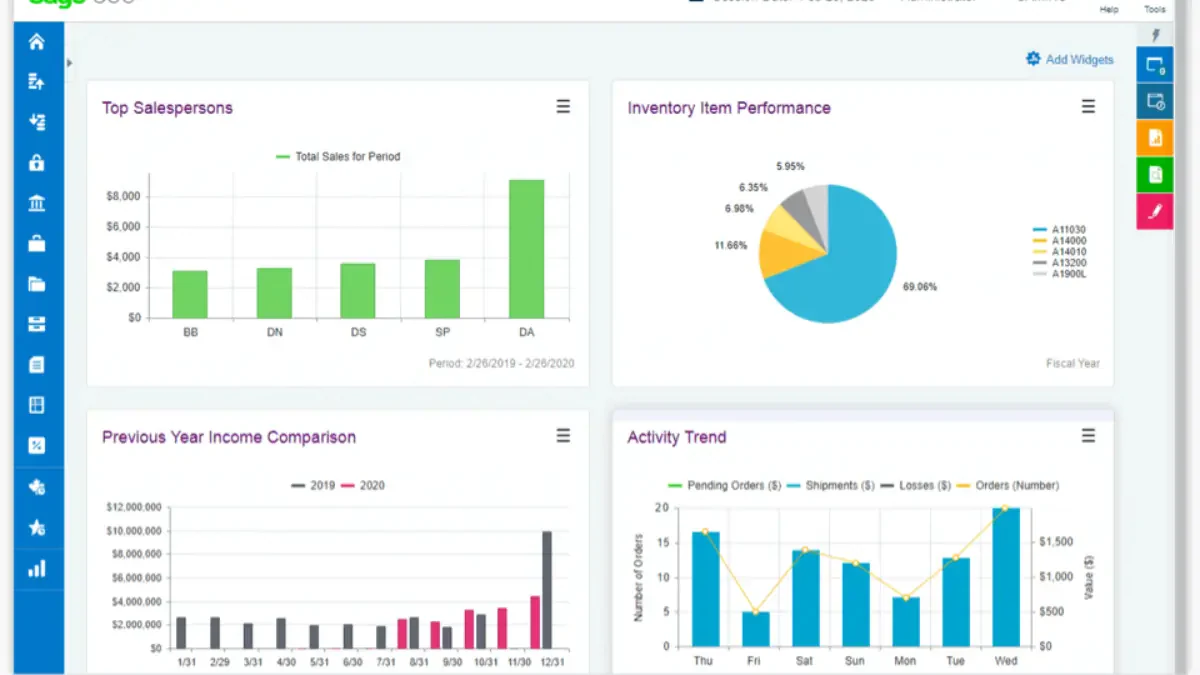Open Activity Trend widget hamburger menu
This screenshot has height=675, width=1200.
coord(1088,435)
